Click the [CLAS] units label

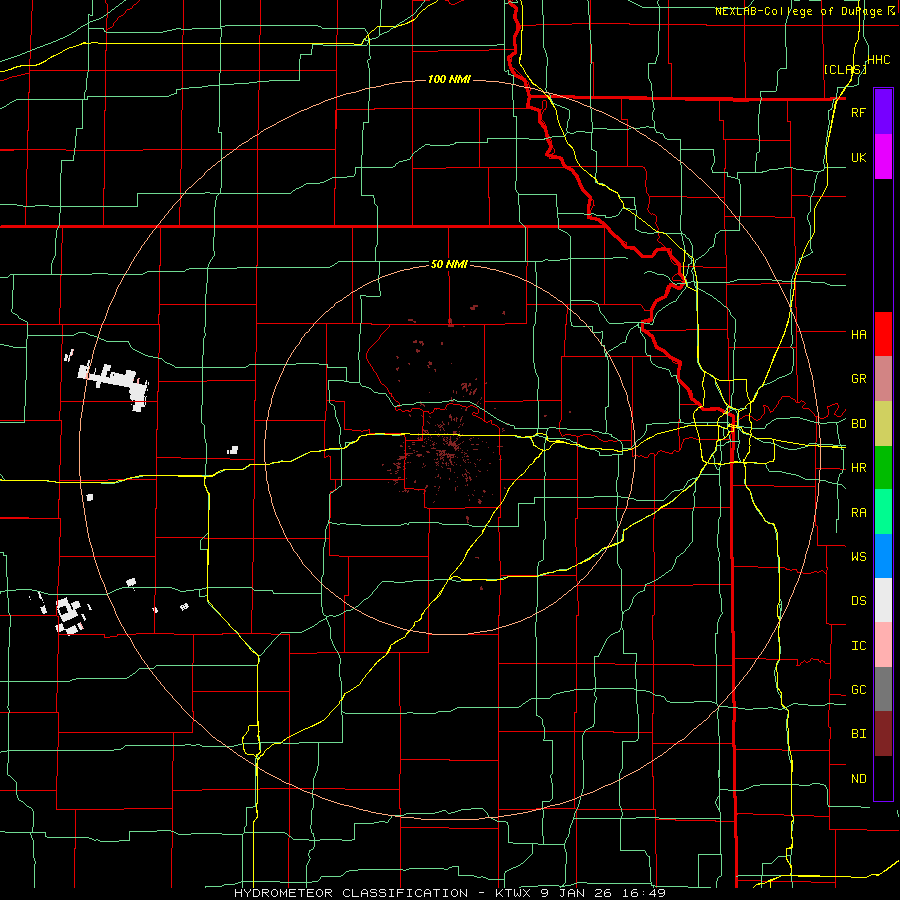point(844,69)
